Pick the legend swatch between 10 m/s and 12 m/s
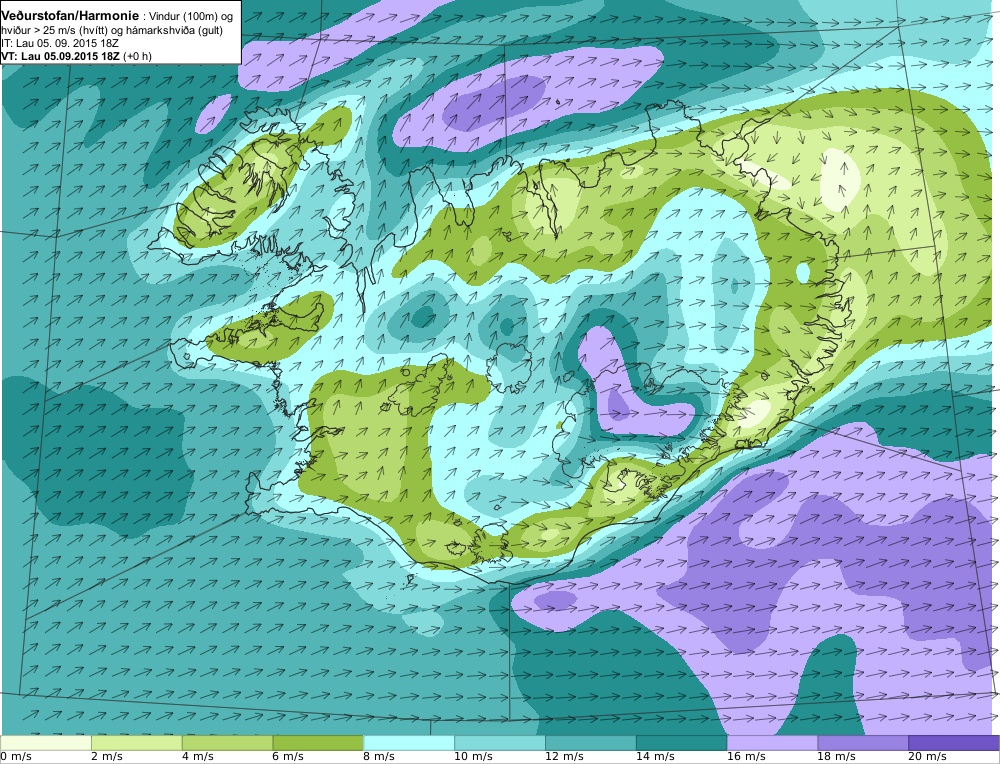This screenshot has height=764, width=1000. click(x=500, y=742)
